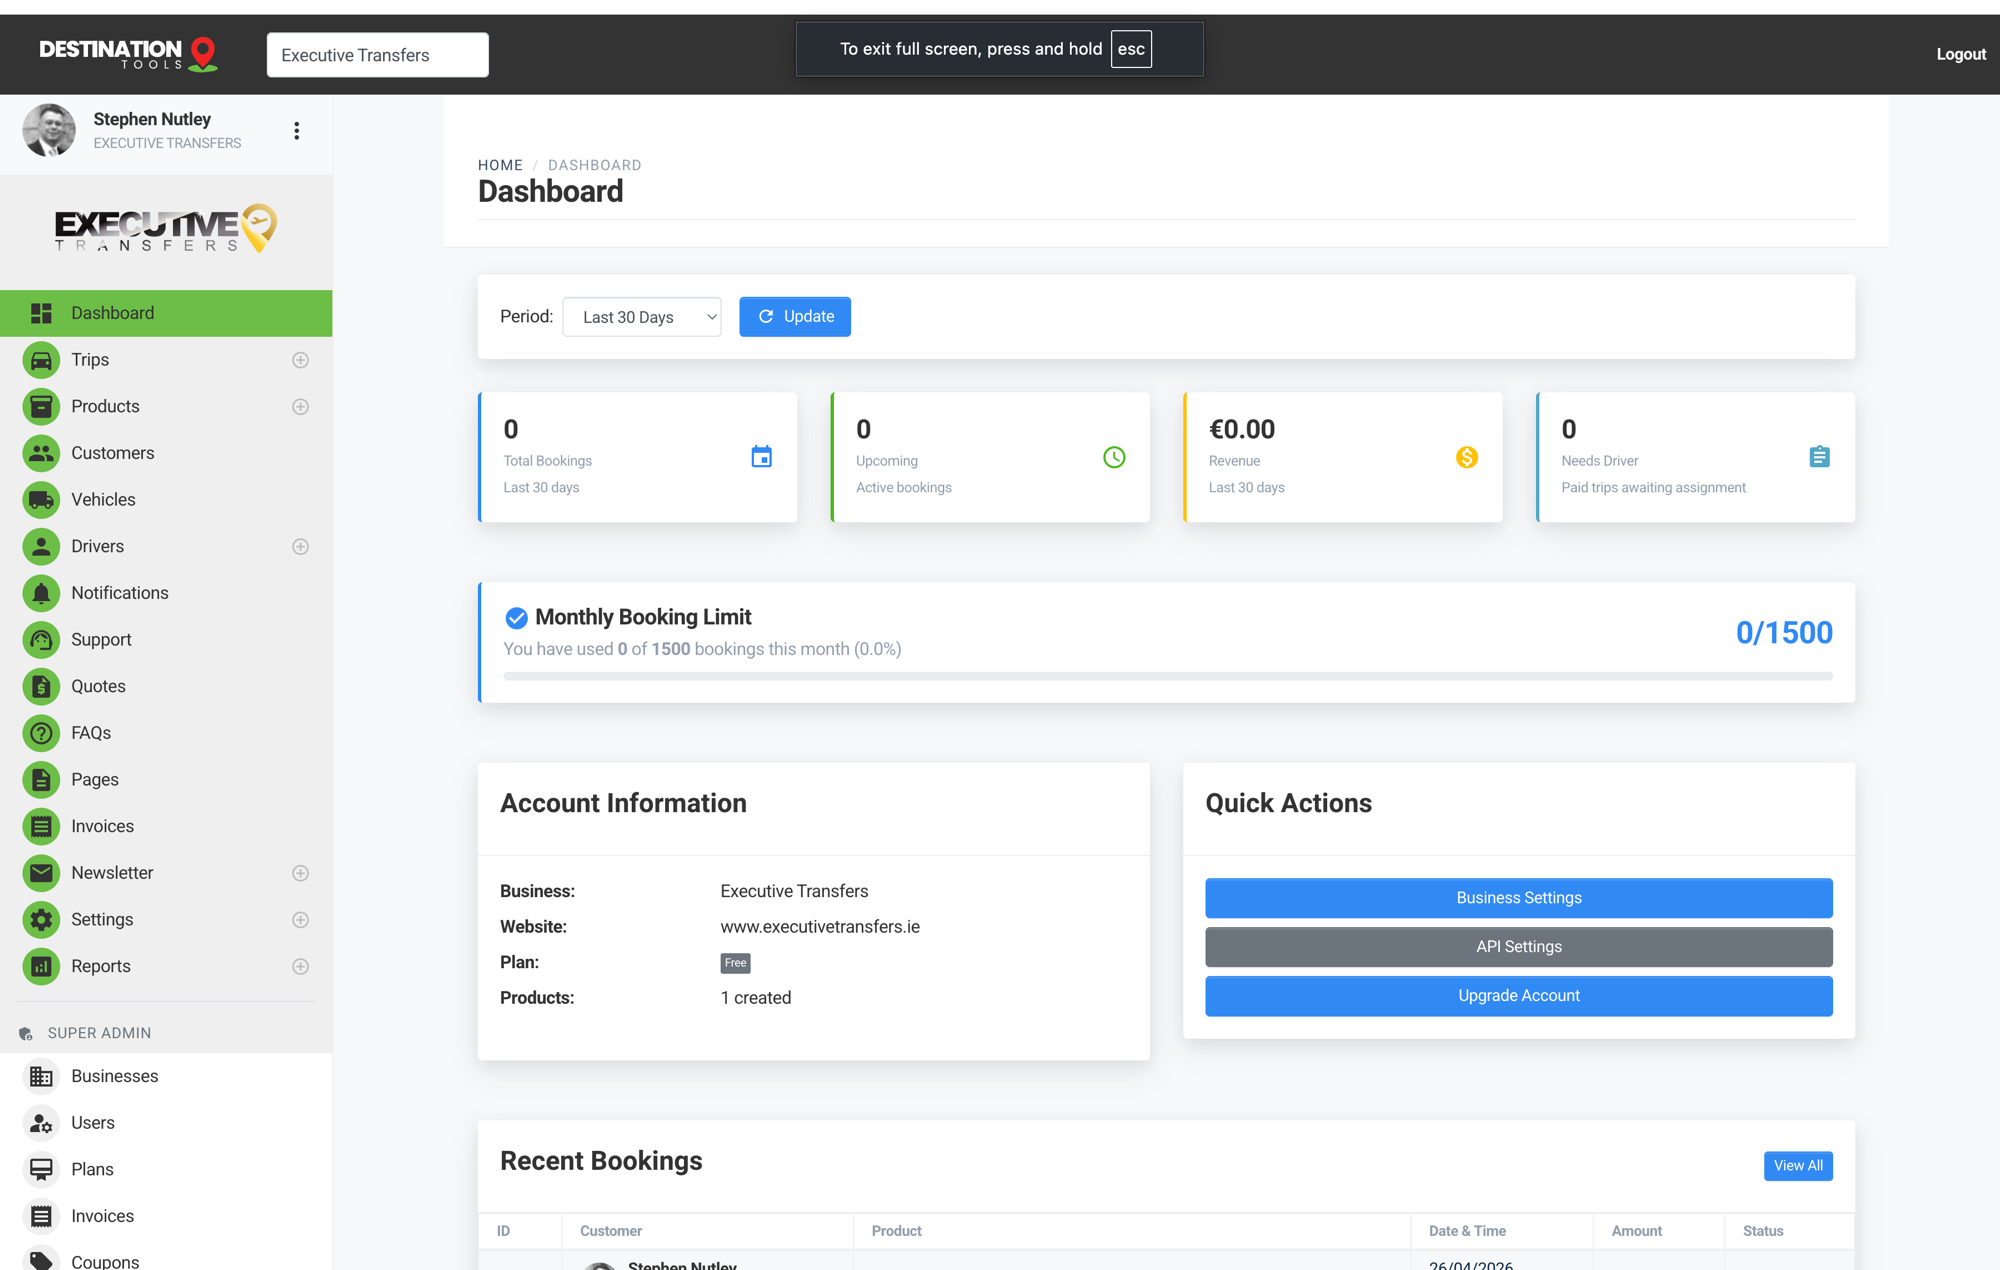Click the Free plan badge

[735, 963]
